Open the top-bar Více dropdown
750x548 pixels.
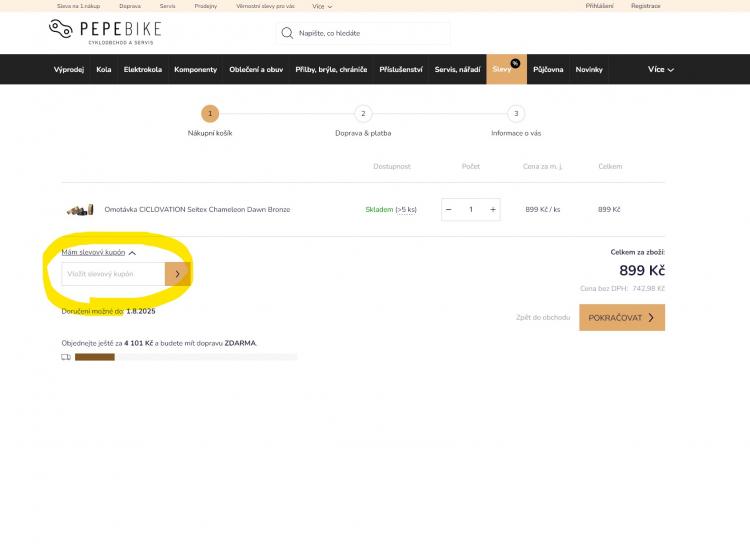click(322, 6)
